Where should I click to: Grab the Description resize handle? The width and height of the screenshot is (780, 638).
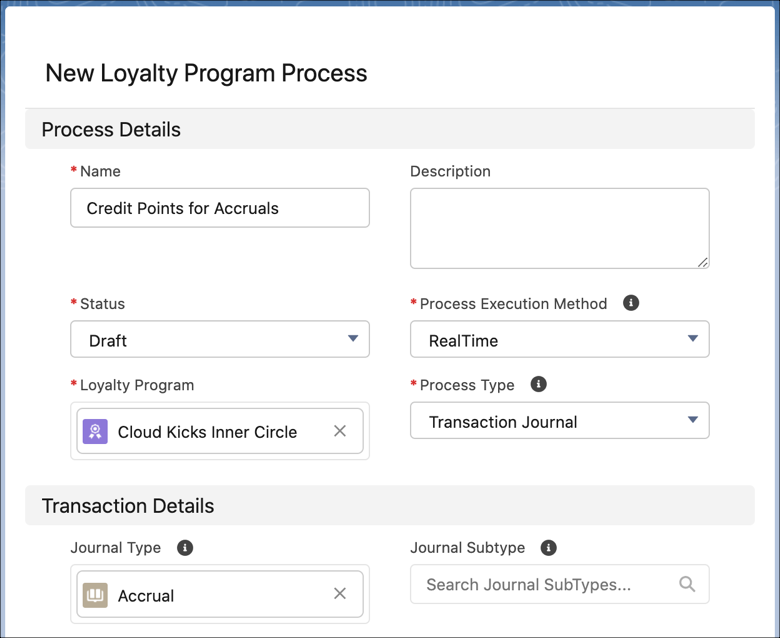click(x=702, y=263)
